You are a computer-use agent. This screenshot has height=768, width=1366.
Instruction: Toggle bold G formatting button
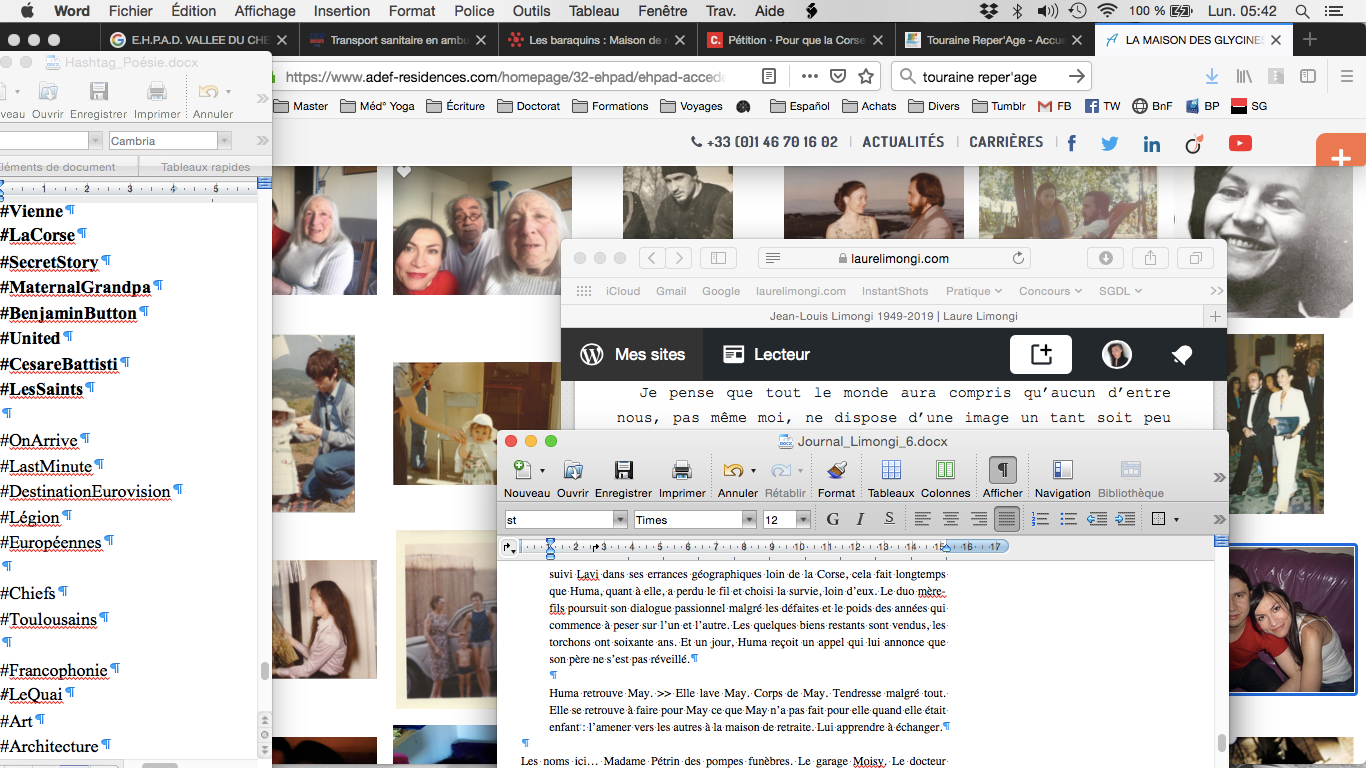(832, 519)
